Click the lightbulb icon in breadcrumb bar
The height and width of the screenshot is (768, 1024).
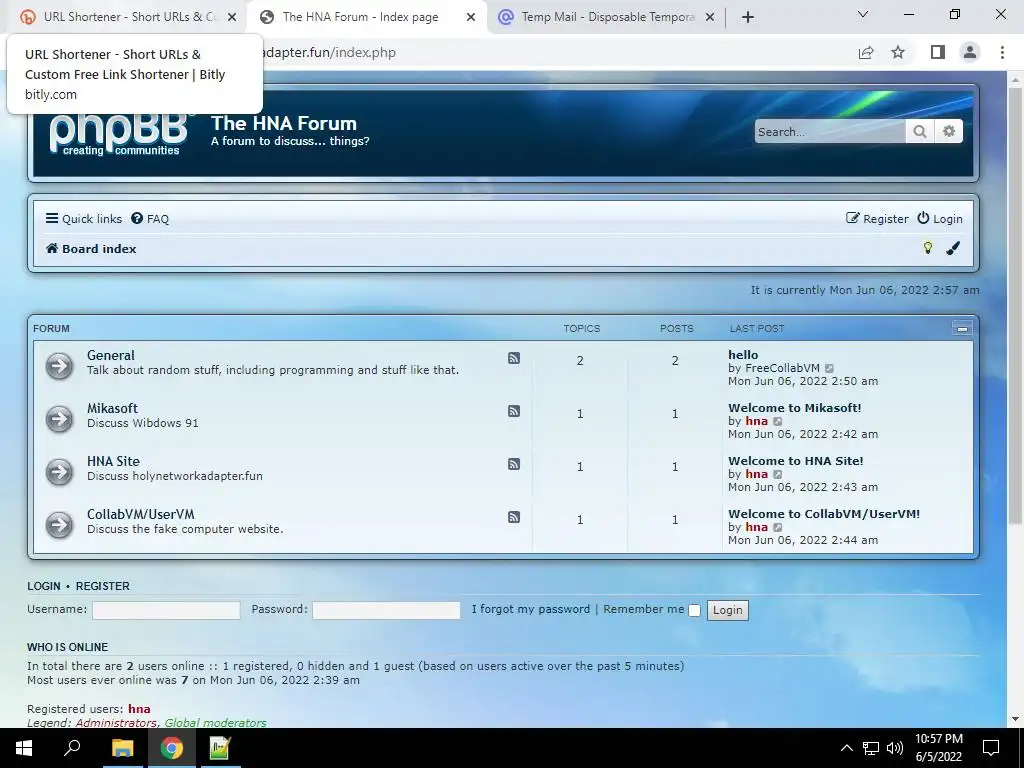[x=927, y=248]
